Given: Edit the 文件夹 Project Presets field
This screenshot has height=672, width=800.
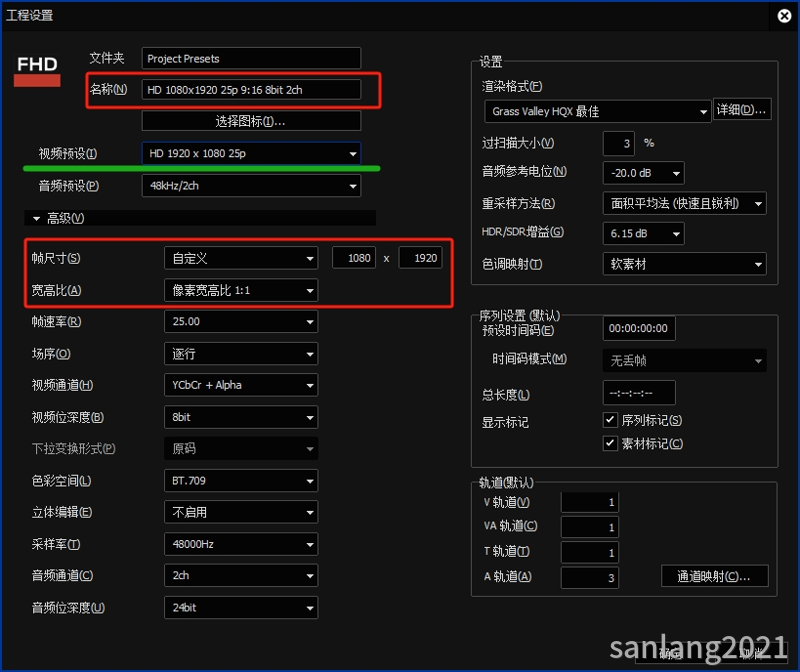Looking at the screenshot, I should pyautogui.click(x=251, y=59).
